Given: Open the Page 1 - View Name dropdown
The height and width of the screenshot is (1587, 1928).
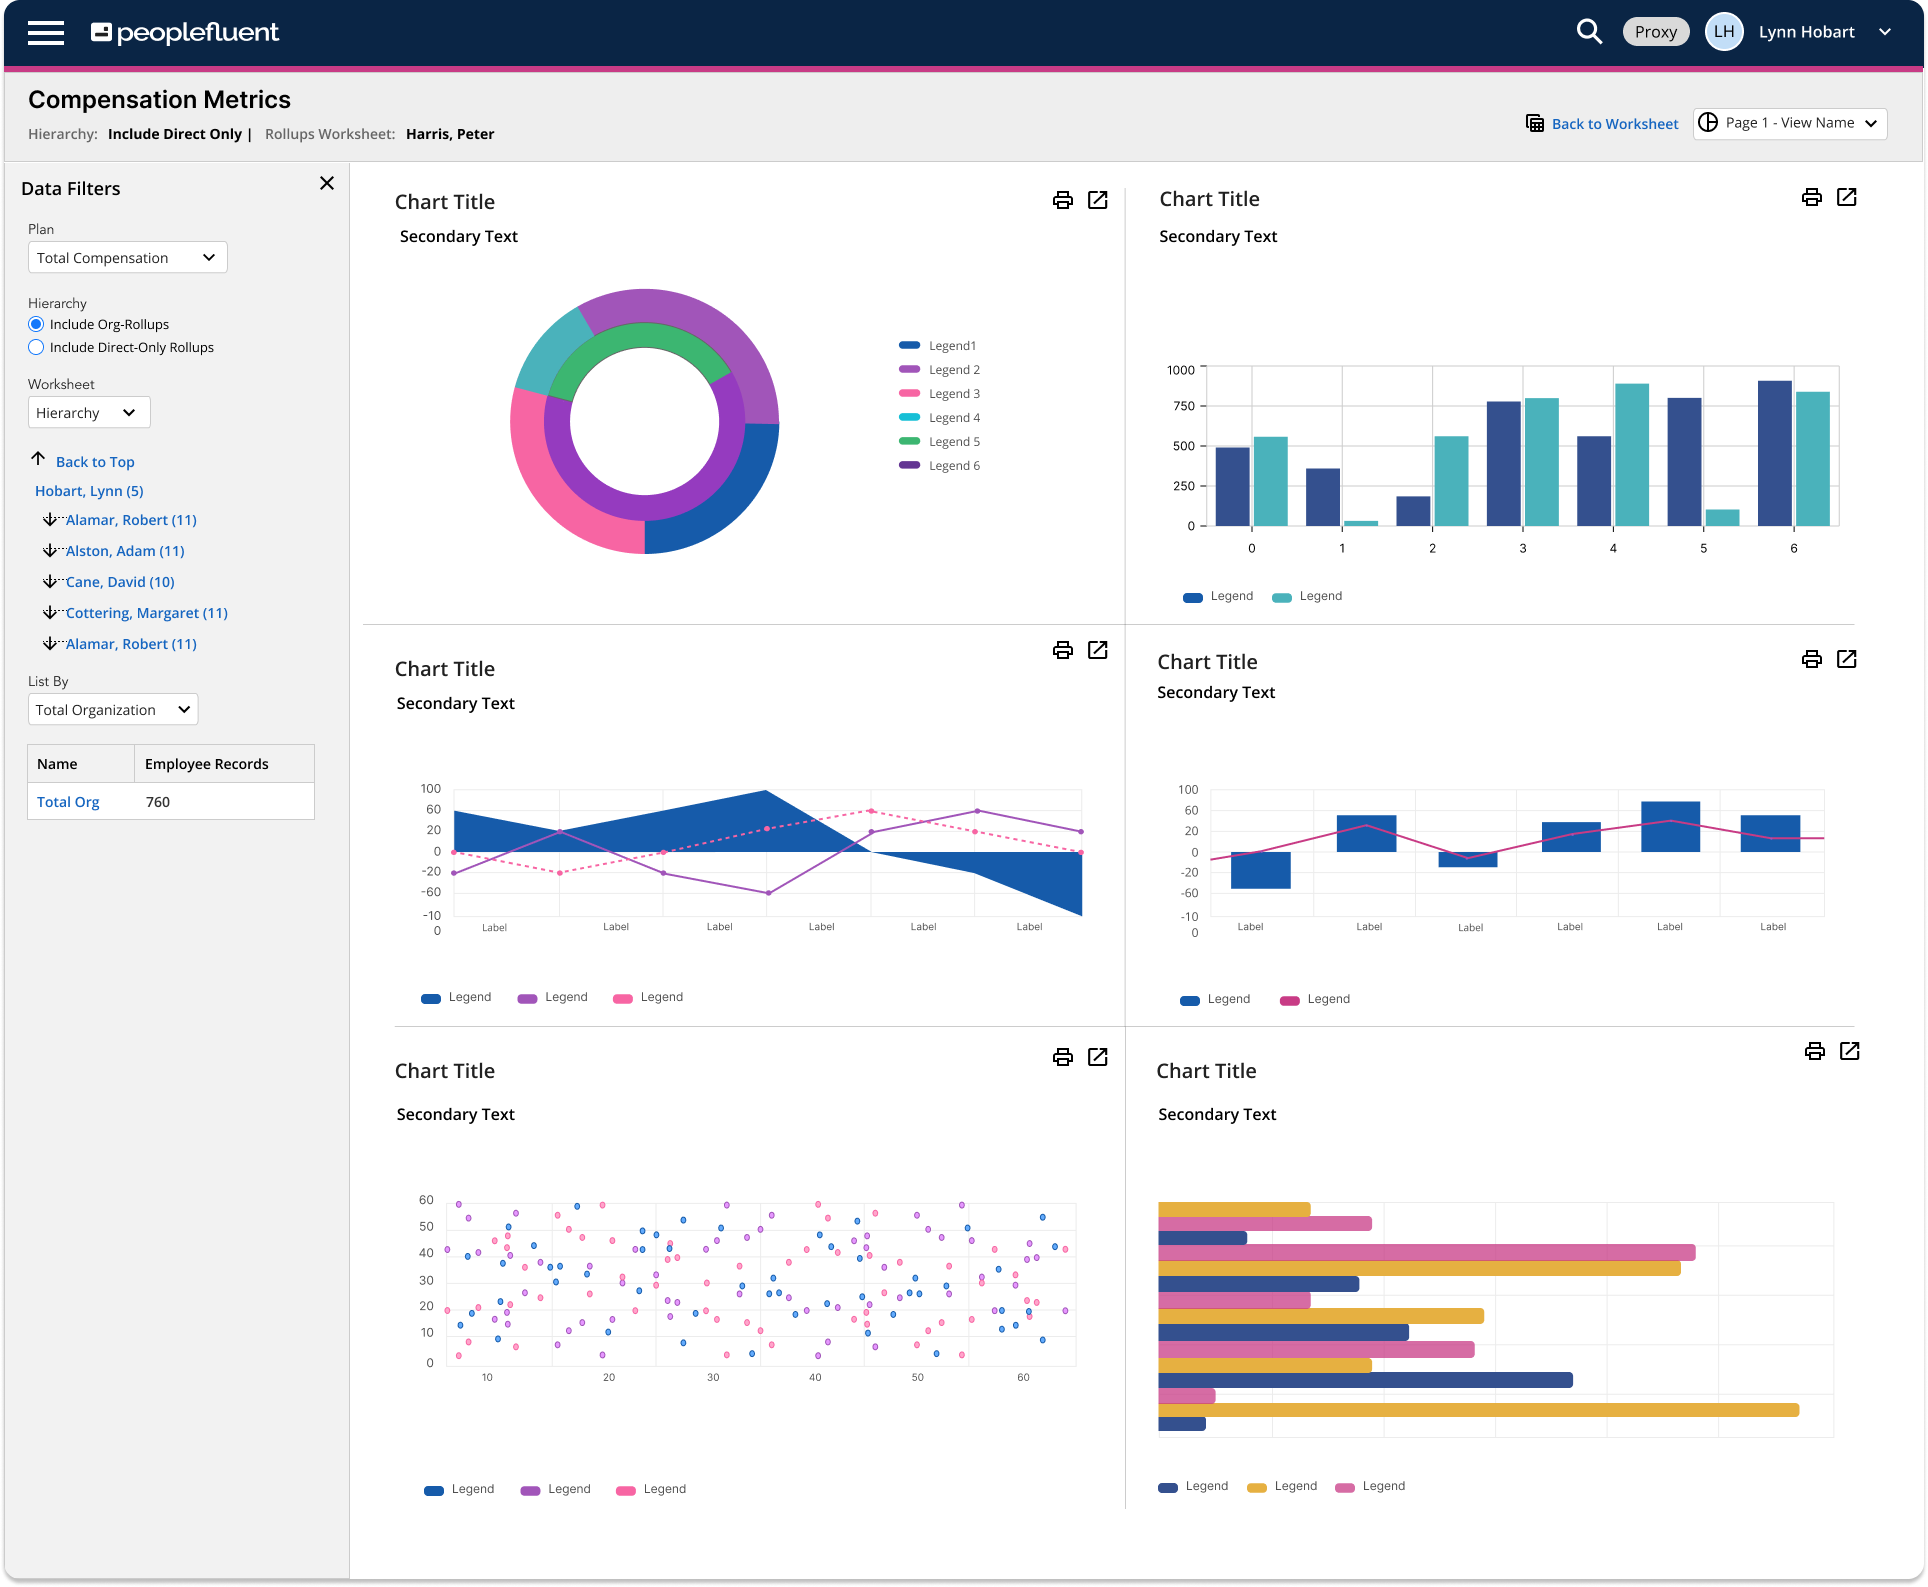Looking at the screenshot, I should coord(1789,123).
